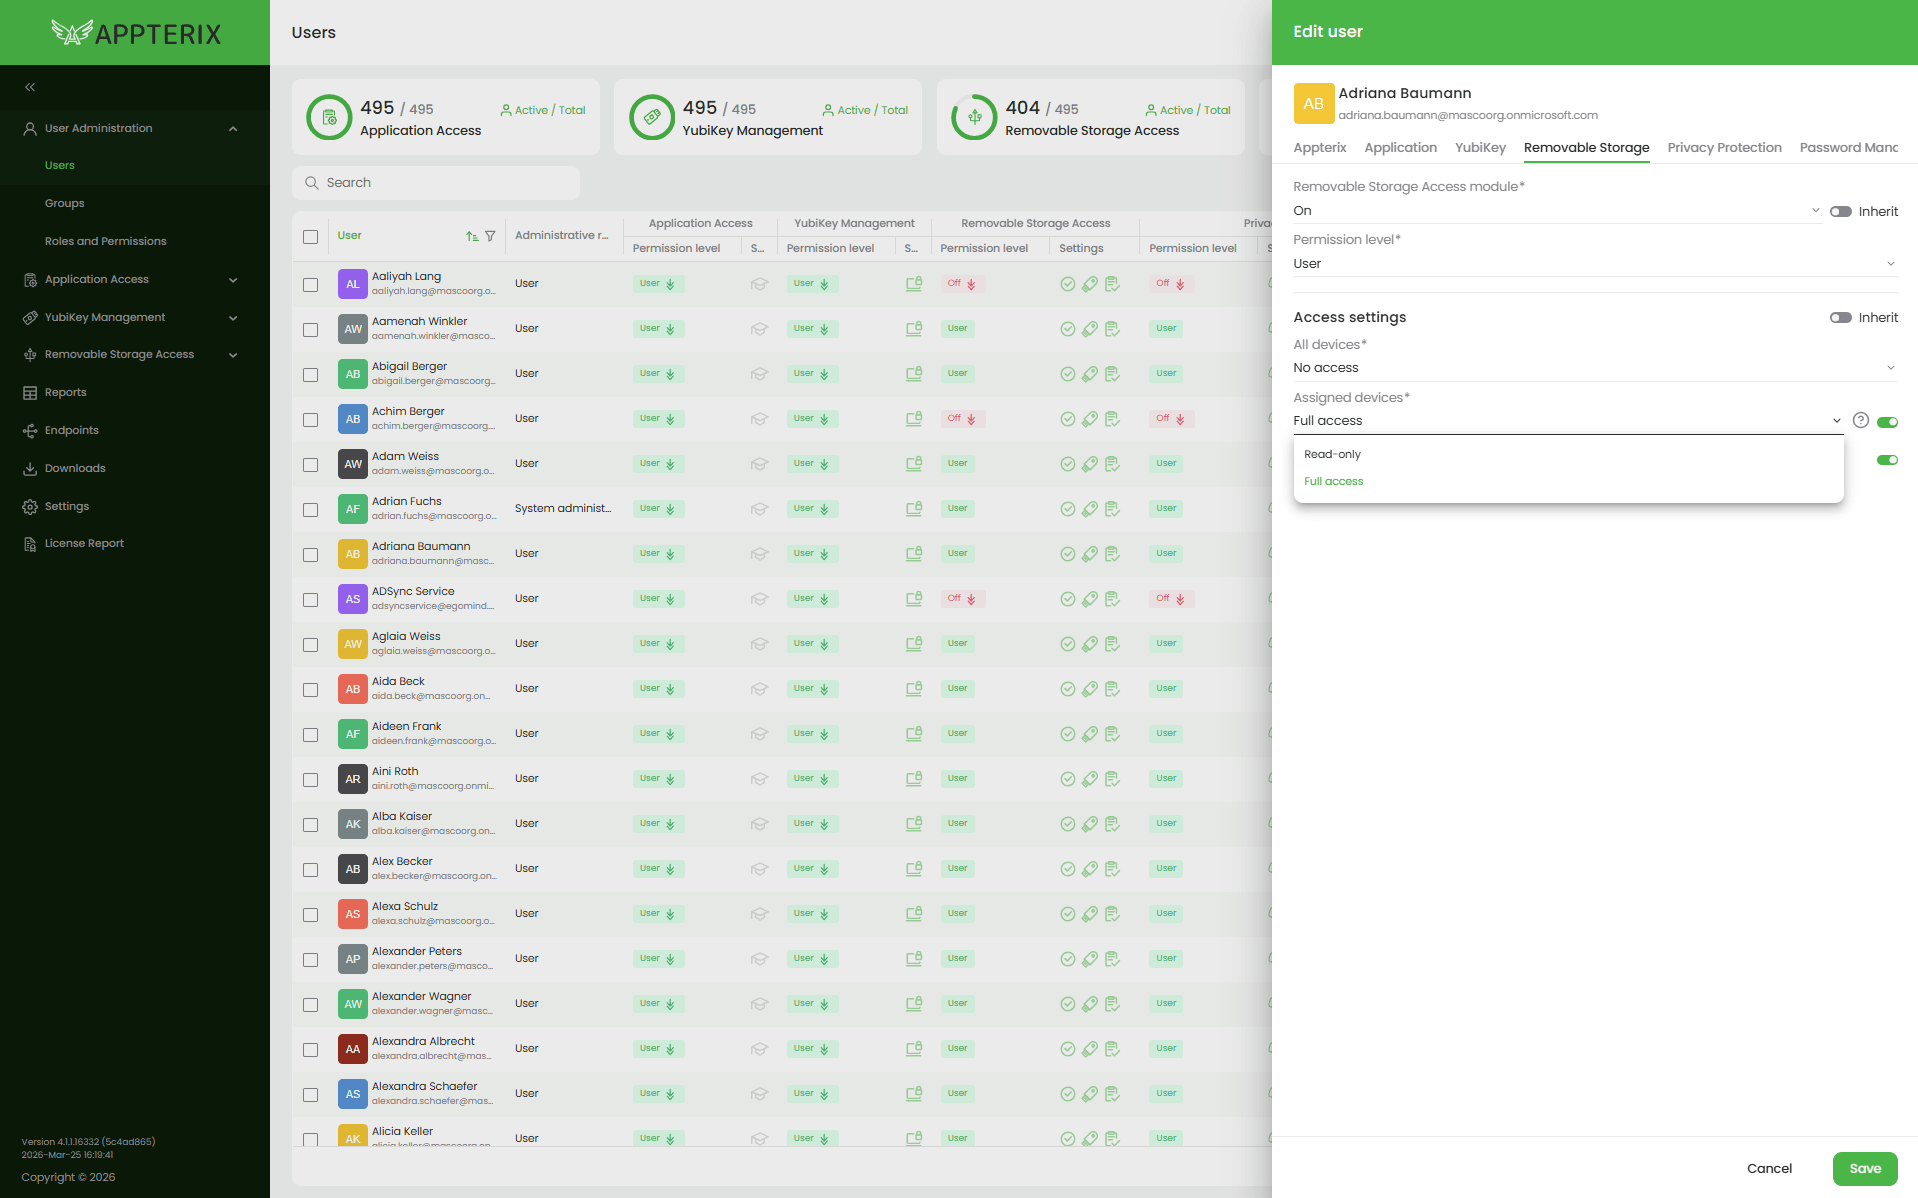Open Settings from the sidebar
Screen dimensions: 1918x1198
click(x=66, y=507)
